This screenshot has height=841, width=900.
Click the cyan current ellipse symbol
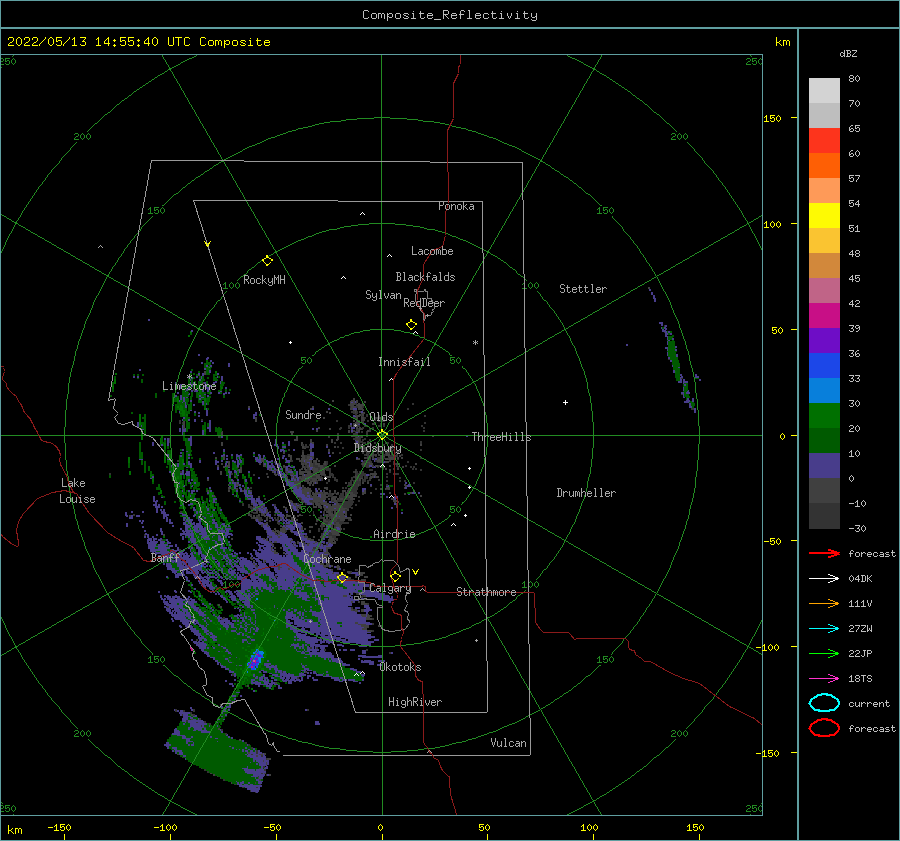[824, 703]
